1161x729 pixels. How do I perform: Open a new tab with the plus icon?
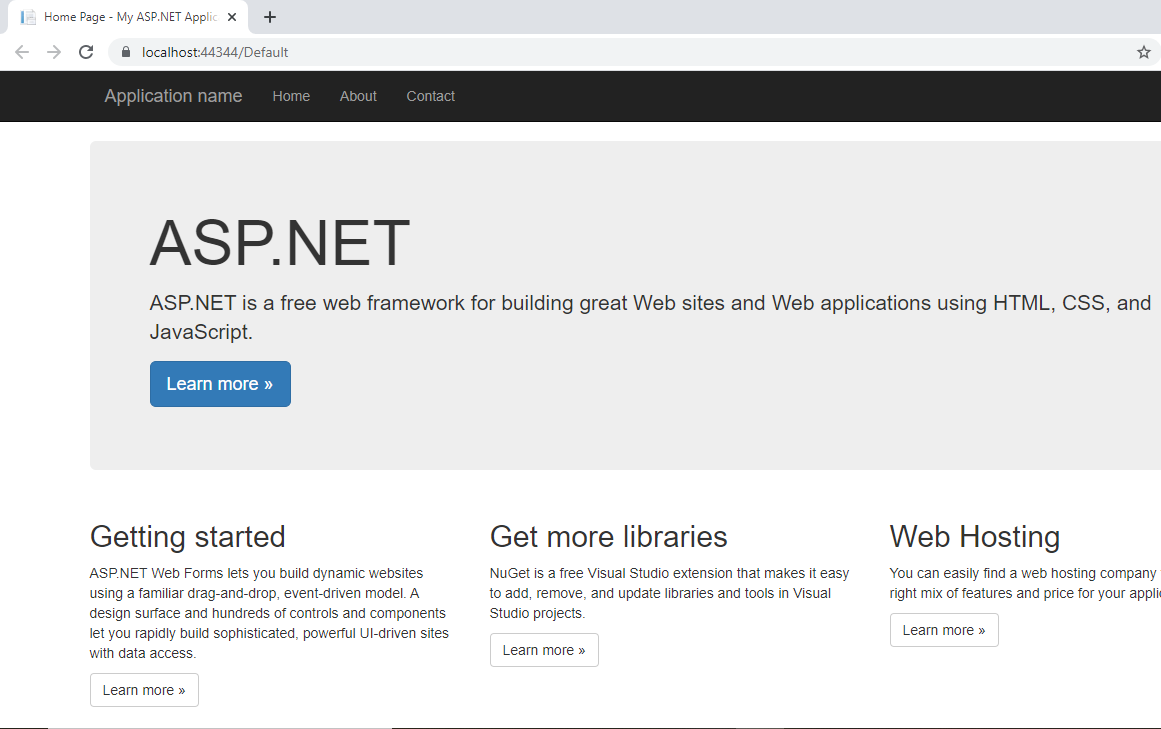click(270, 17)
